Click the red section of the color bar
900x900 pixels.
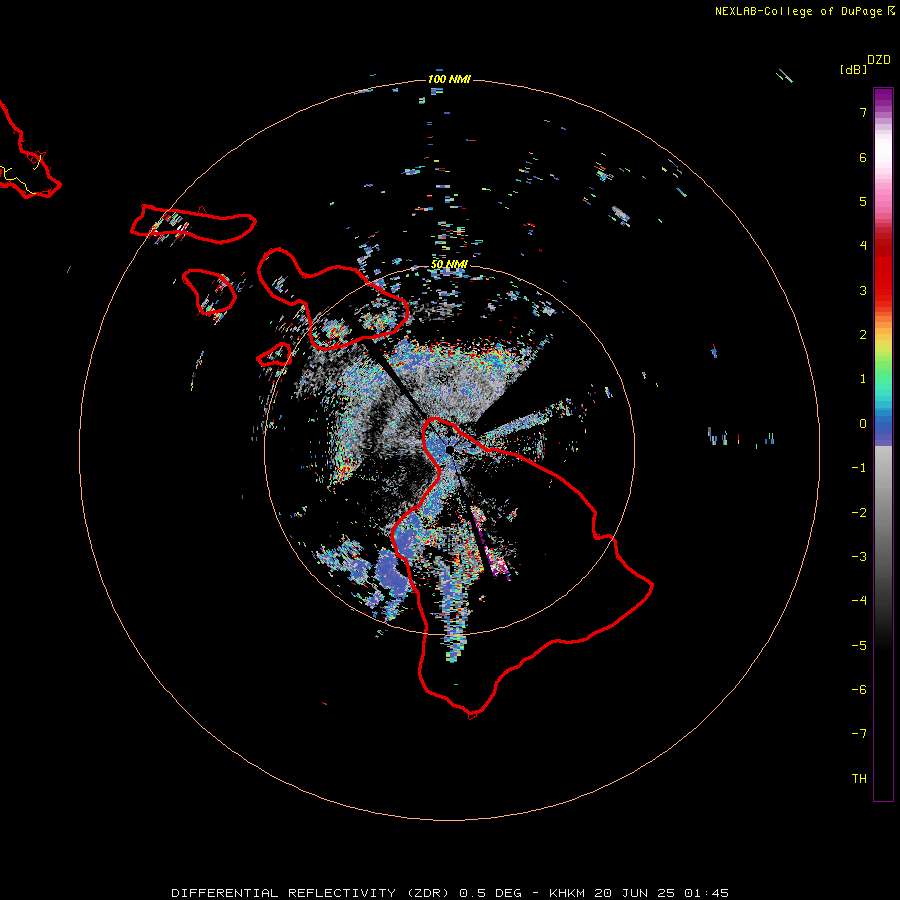coord(883,270)
